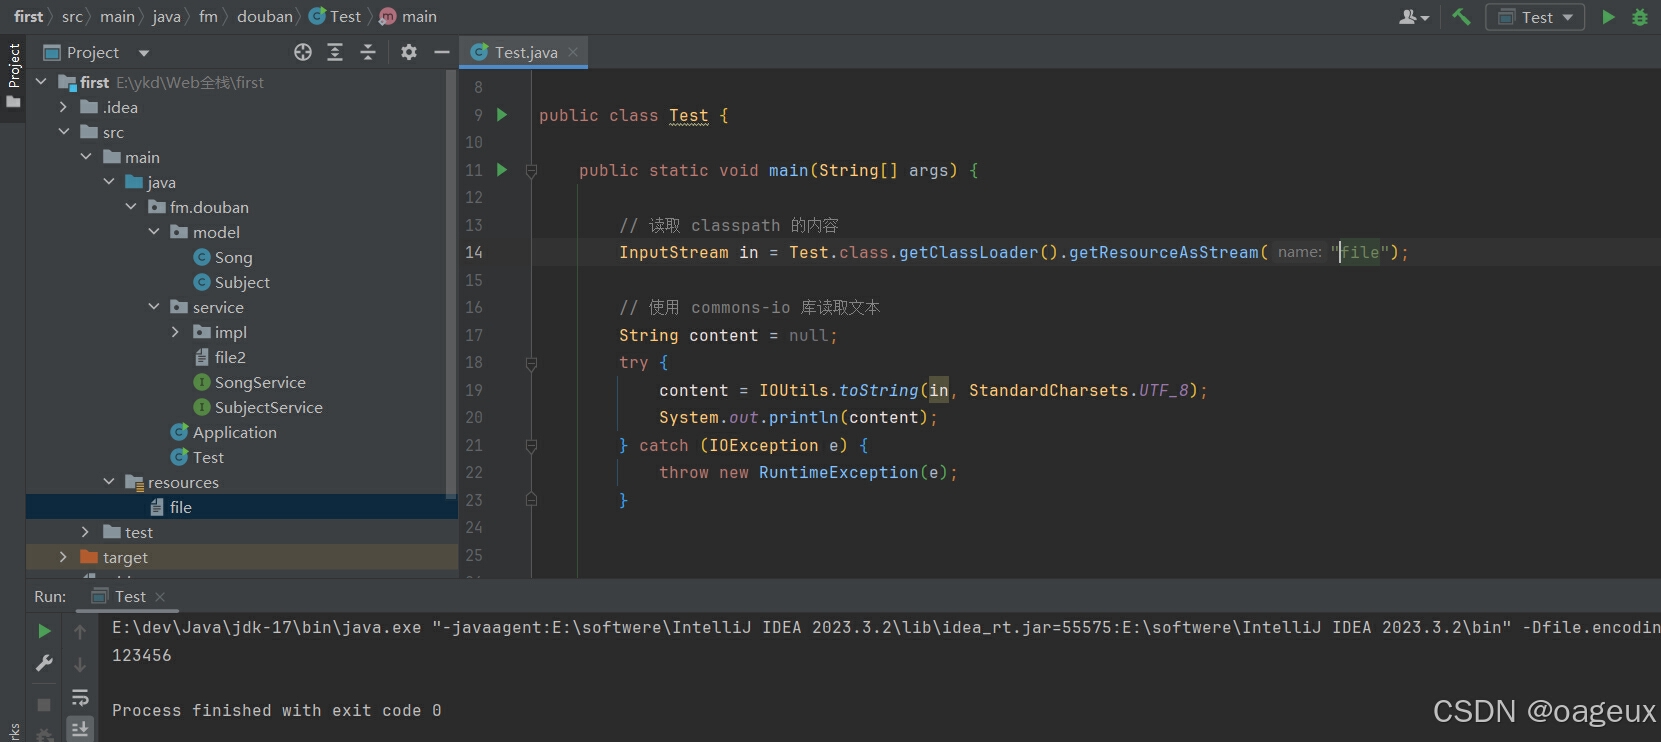Click the Project panel vertical scrollbar
This screenshot has width=1661, height=742.
click(x=451, y=284)
